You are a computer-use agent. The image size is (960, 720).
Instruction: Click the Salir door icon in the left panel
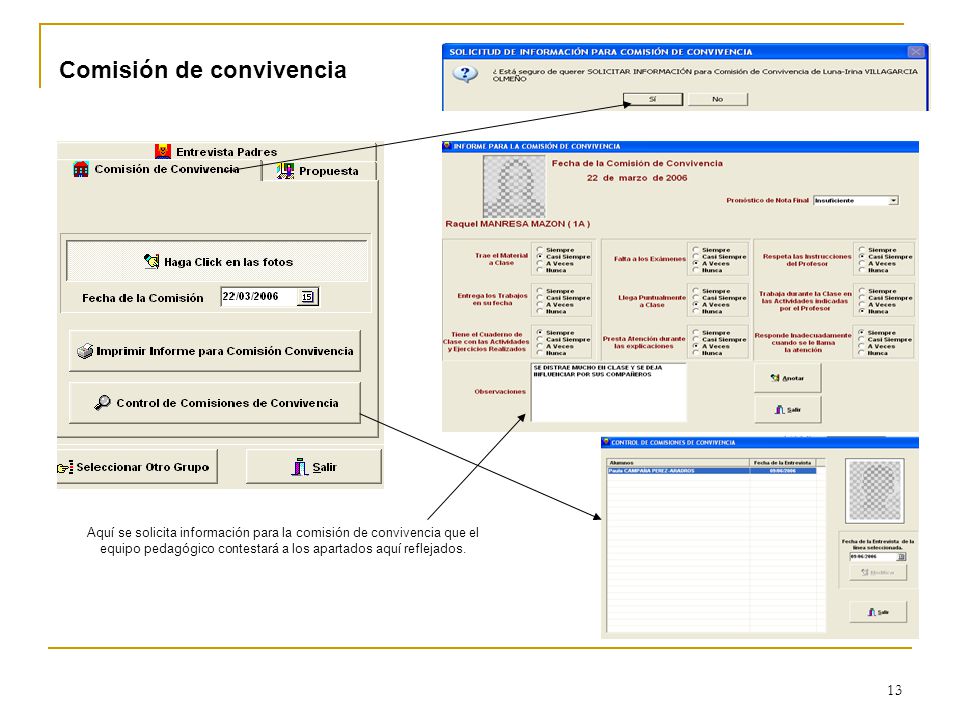(299, 467)
